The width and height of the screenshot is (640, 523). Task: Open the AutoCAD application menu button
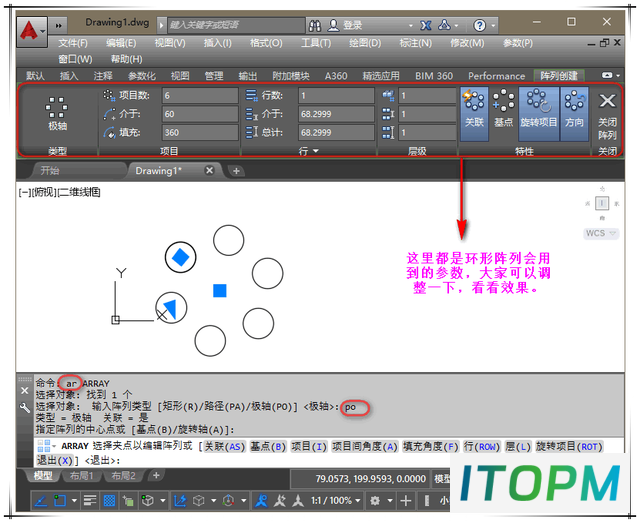pyautogui.click(x=32, y=31)
